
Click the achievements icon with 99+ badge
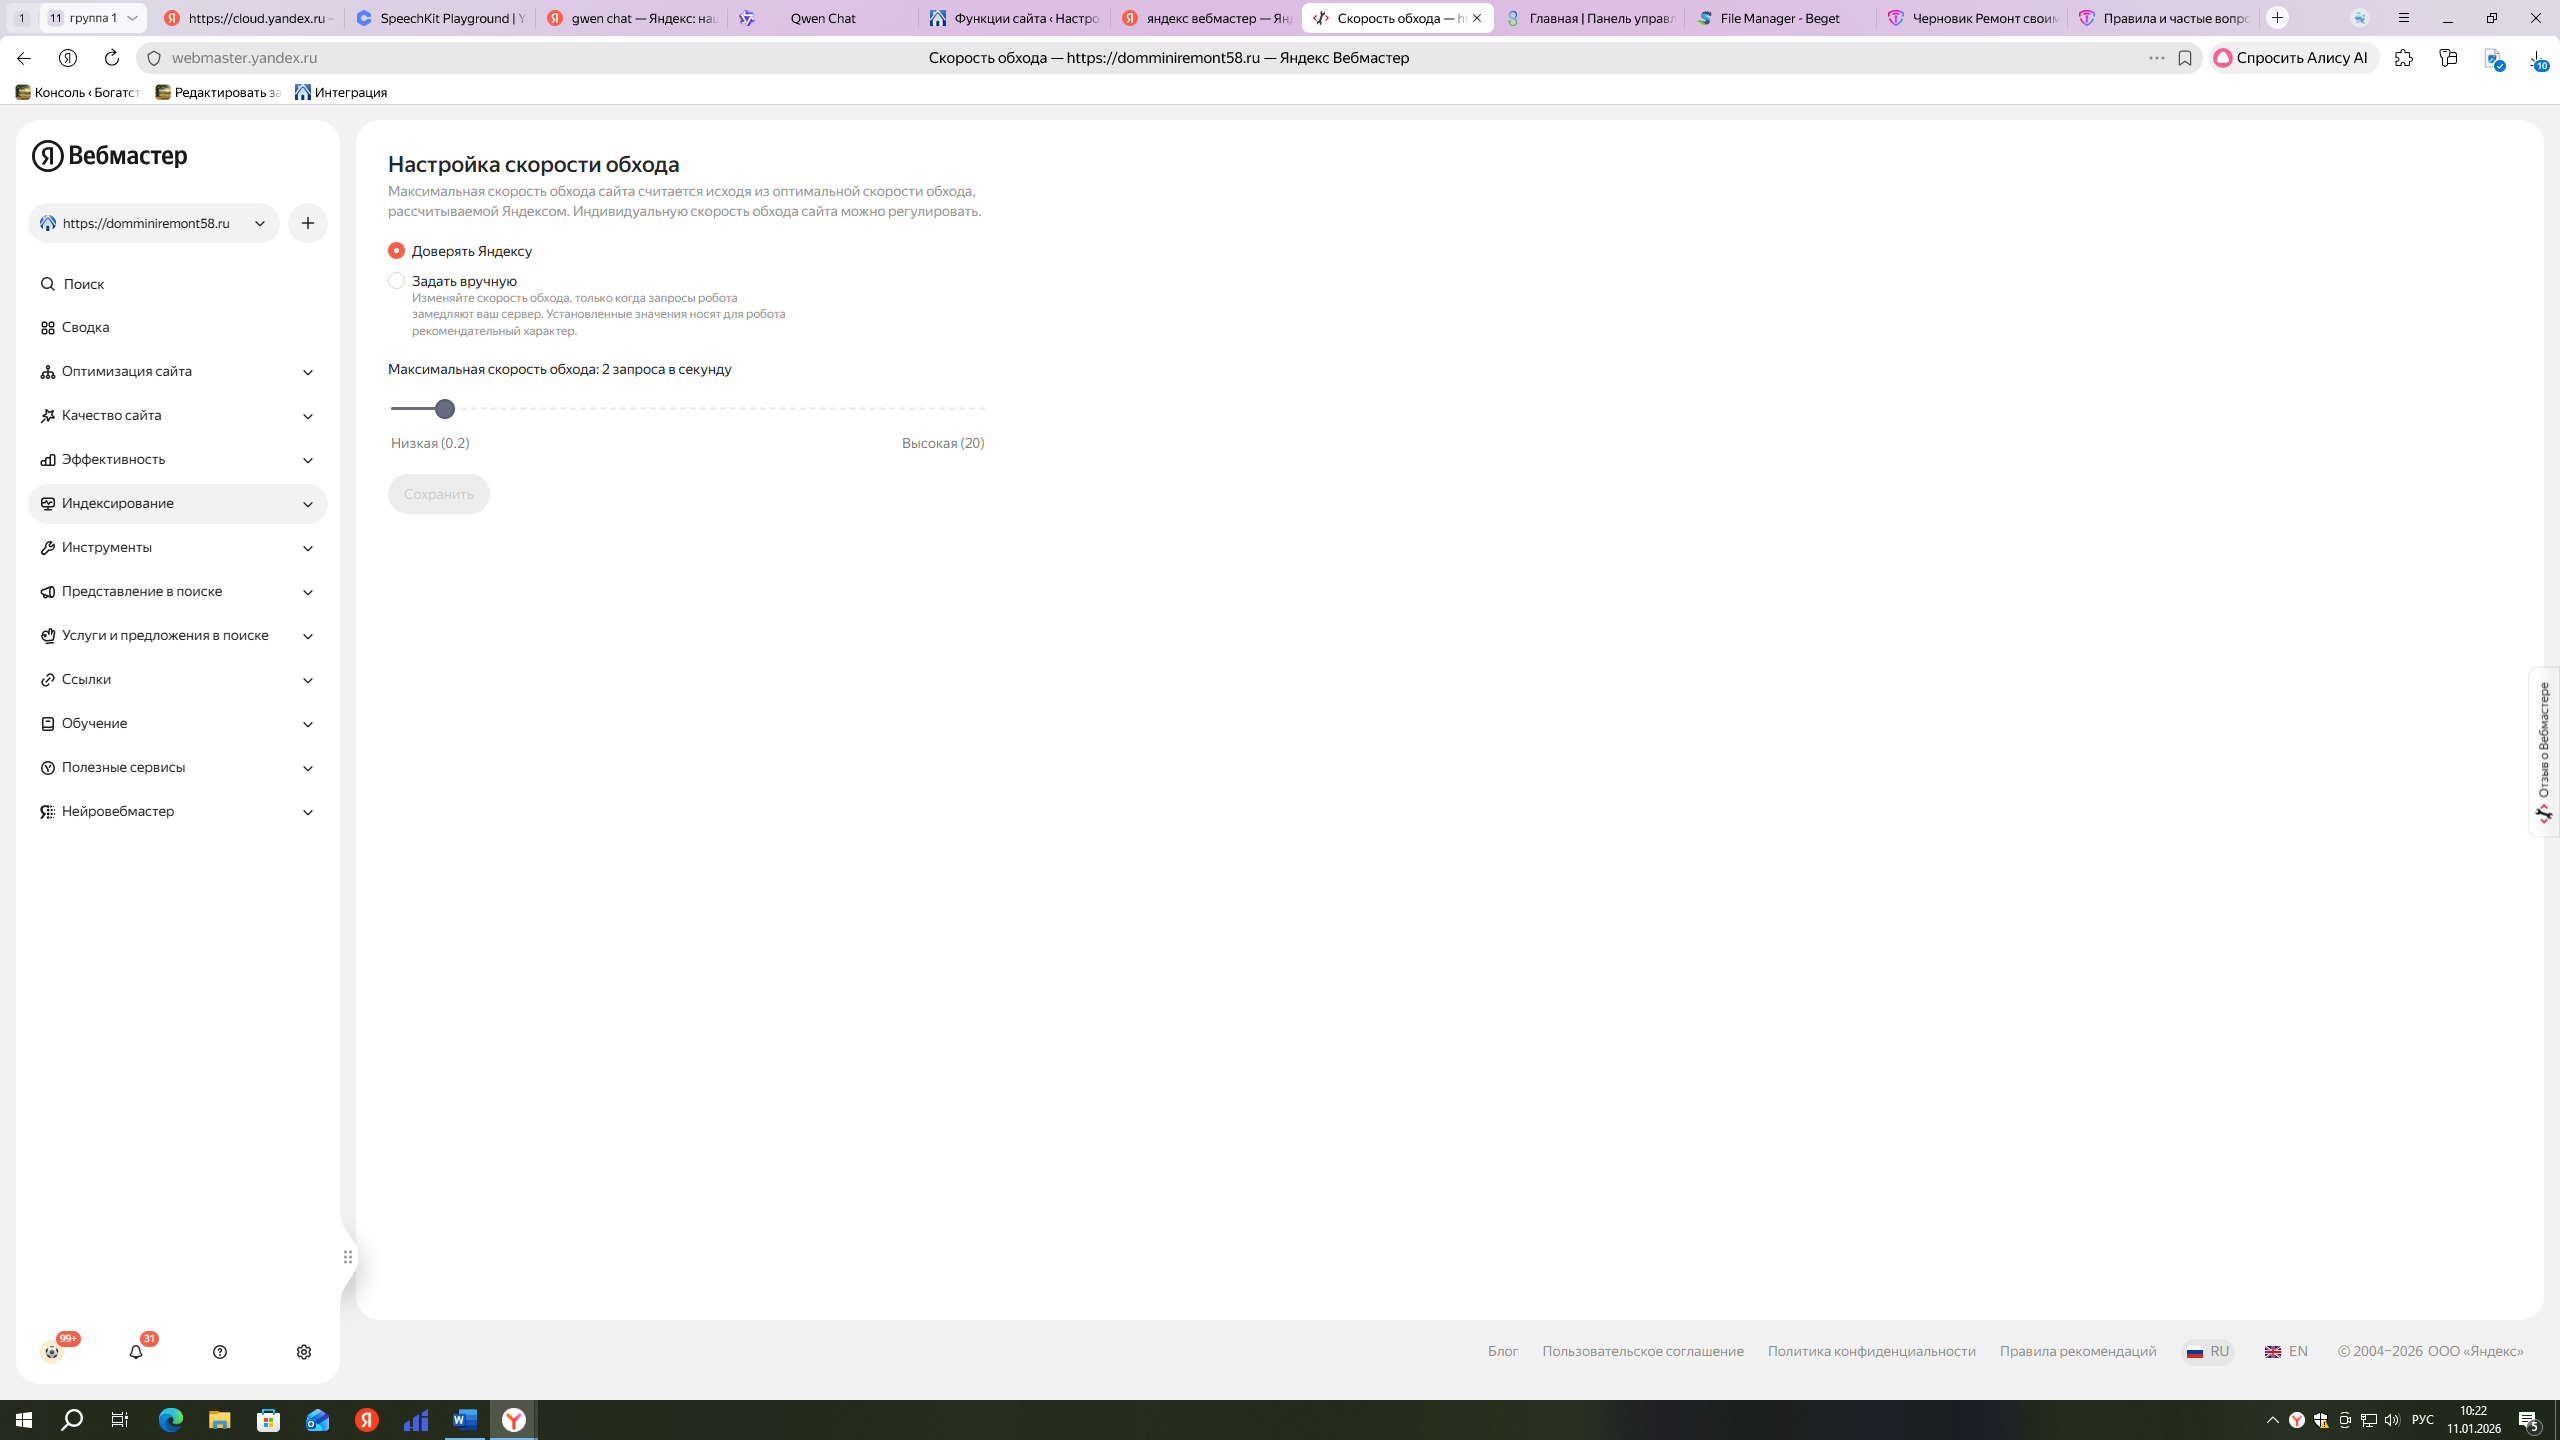coord(52,1352)
